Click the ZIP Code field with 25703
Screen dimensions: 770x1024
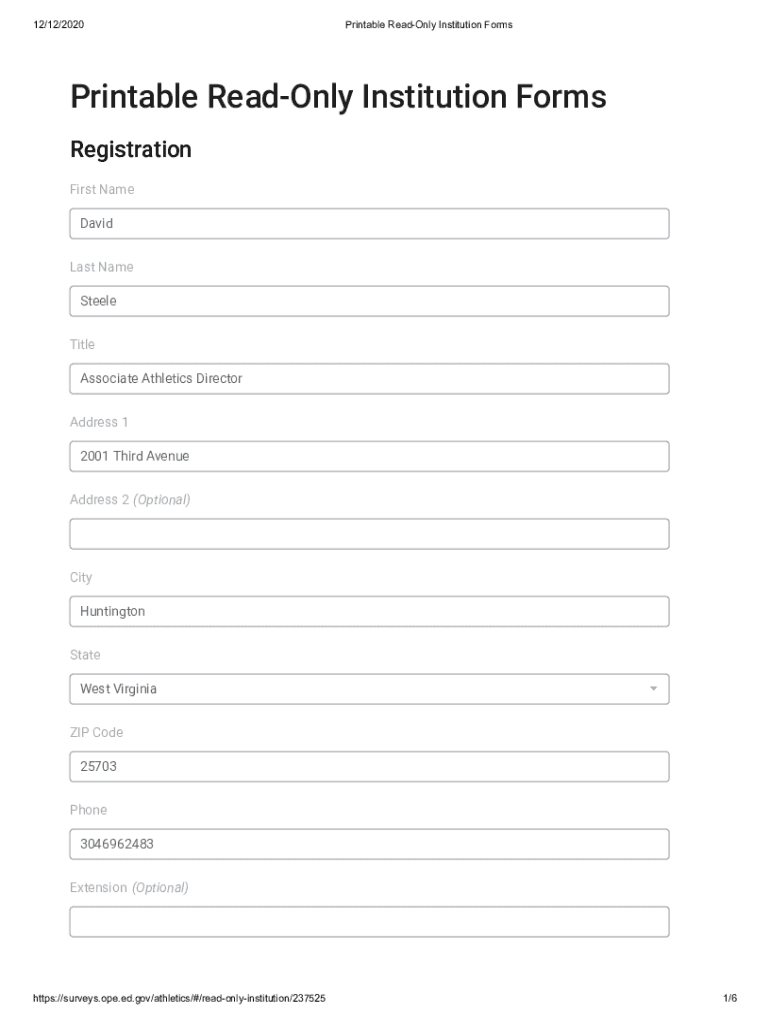[369, 767]
